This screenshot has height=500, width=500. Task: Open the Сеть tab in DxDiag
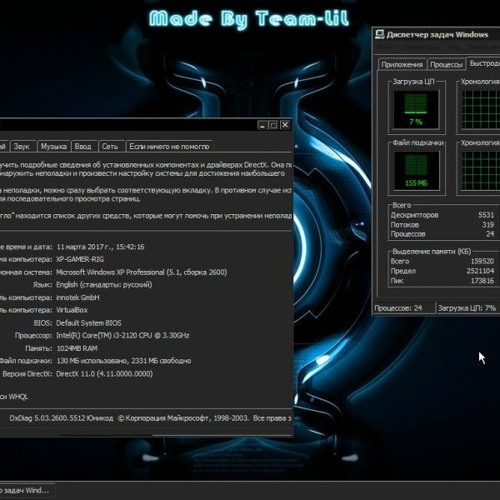pos(111,146)
